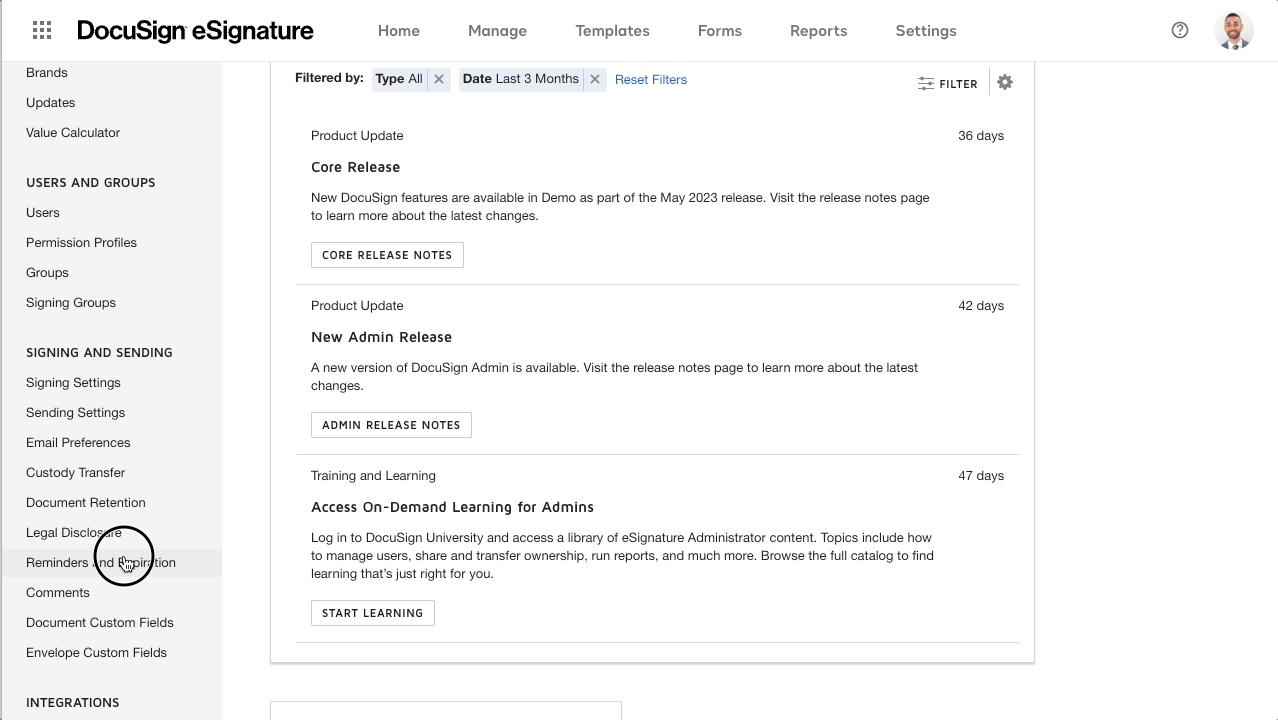Open Updates in the sidebar
The image size is (1278, 720).
tap(50, 103)
